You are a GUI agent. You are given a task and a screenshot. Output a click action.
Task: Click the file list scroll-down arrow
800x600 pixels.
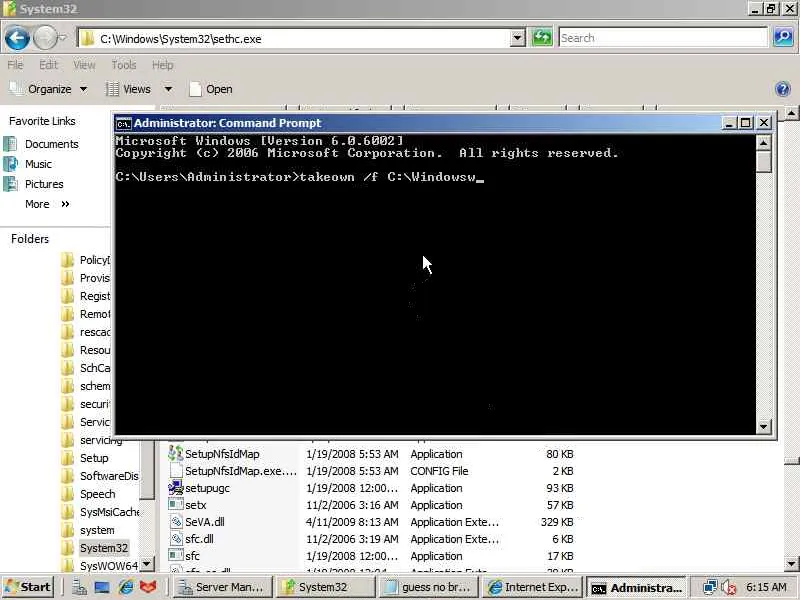pyautogui.click(x=791, y=564)
